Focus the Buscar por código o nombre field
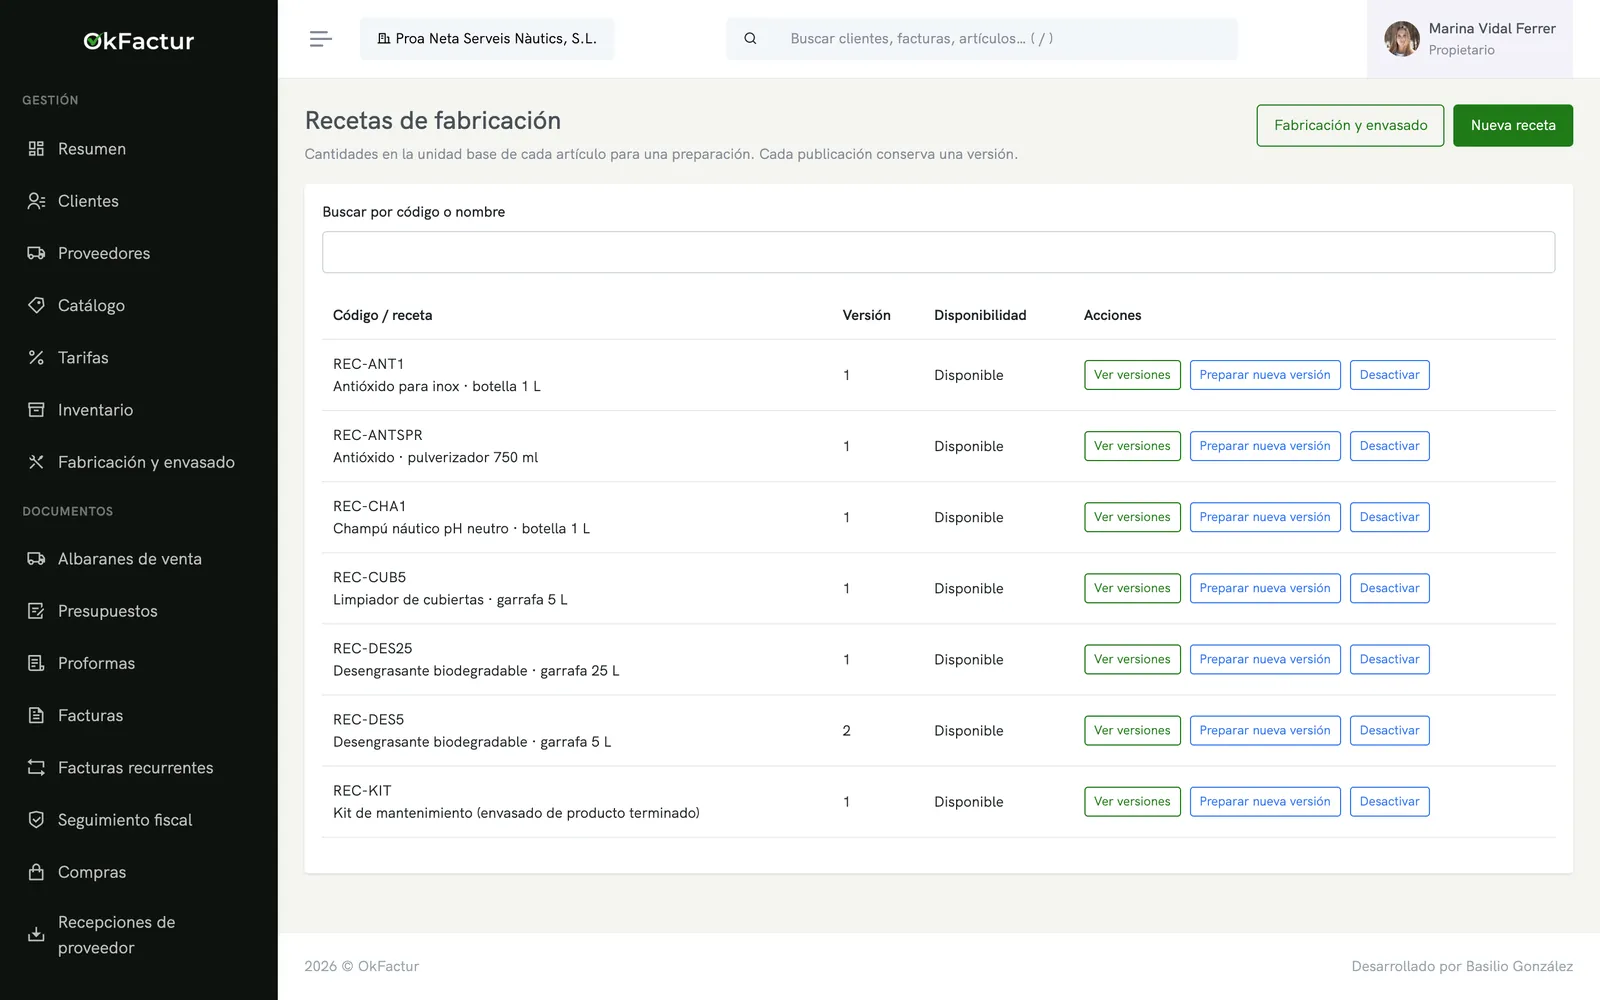The width and height of the screenshot is (1600, 1000). (x=938, y=252)
